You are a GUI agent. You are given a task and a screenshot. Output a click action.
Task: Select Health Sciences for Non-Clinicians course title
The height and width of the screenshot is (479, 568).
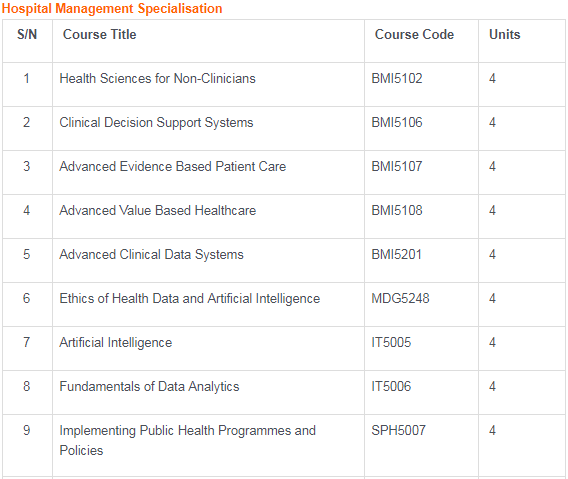(x=158, y=79)
